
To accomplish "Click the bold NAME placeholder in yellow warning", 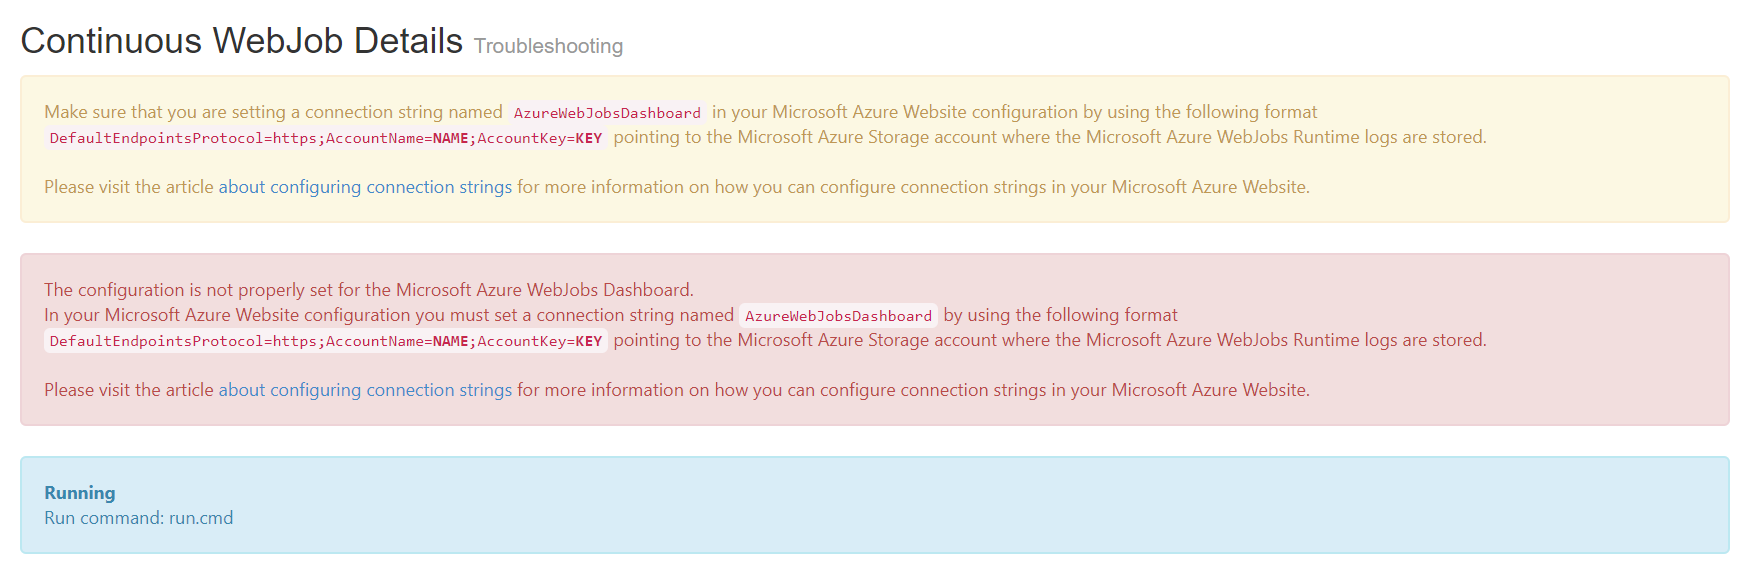I will (450, 138).
